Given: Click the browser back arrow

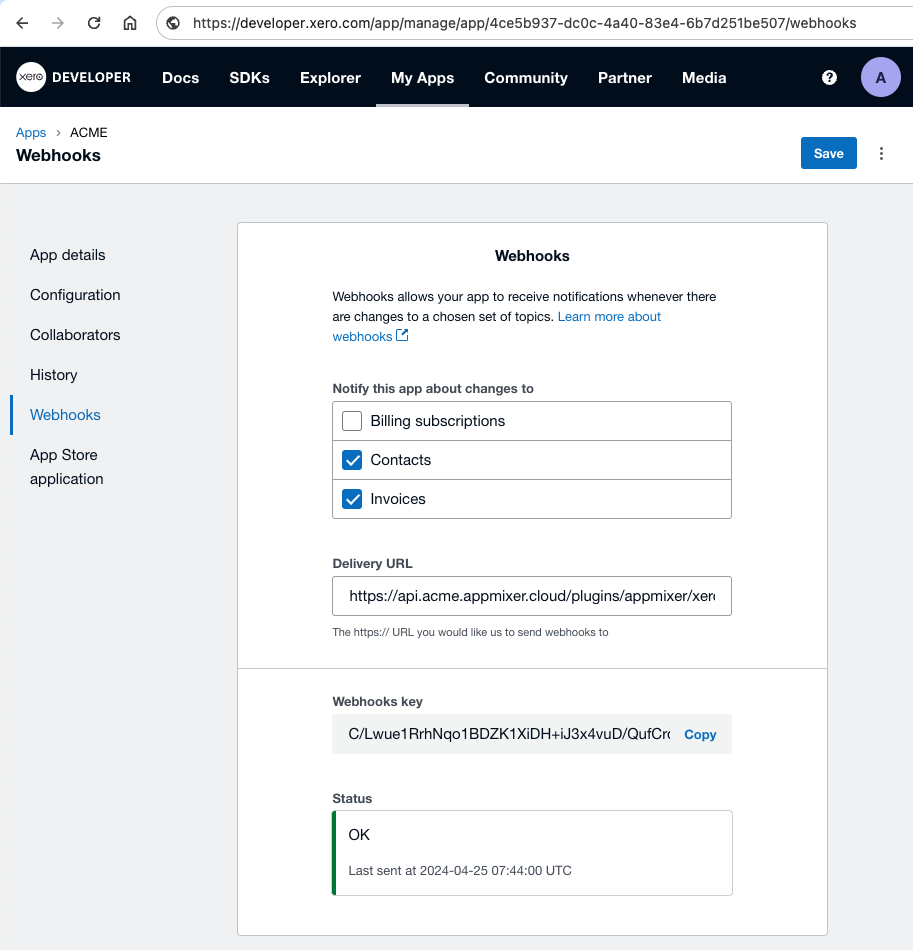Looking at the screenshot, I should [22, 23].
